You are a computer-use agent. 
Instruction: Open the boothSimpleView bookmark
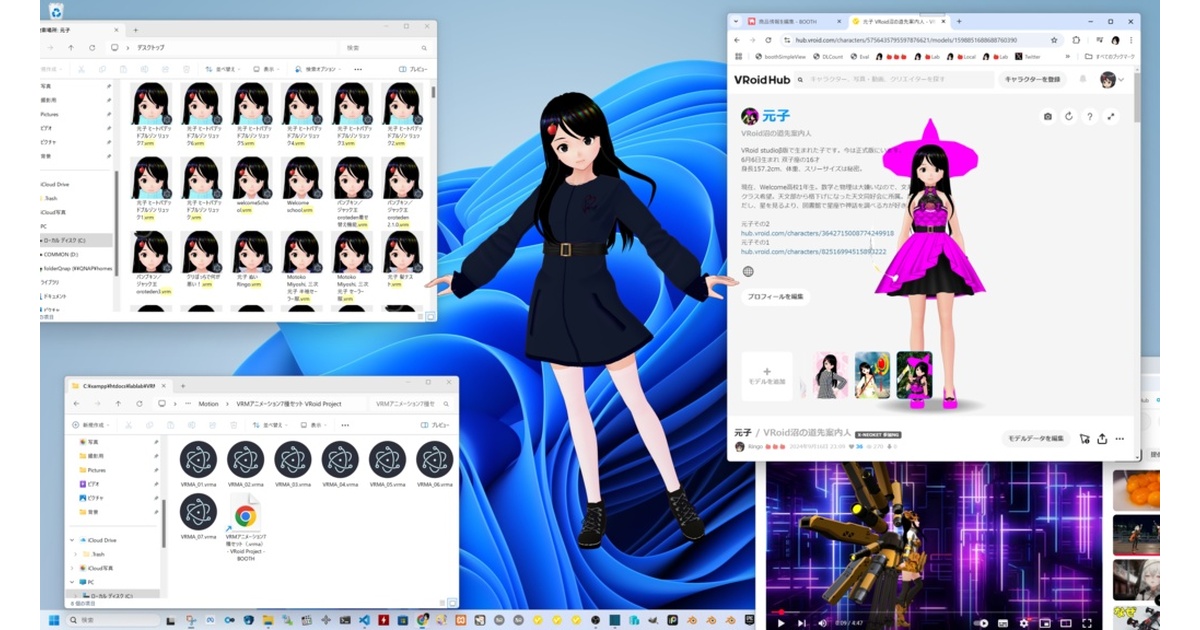(x=781, y=57)
